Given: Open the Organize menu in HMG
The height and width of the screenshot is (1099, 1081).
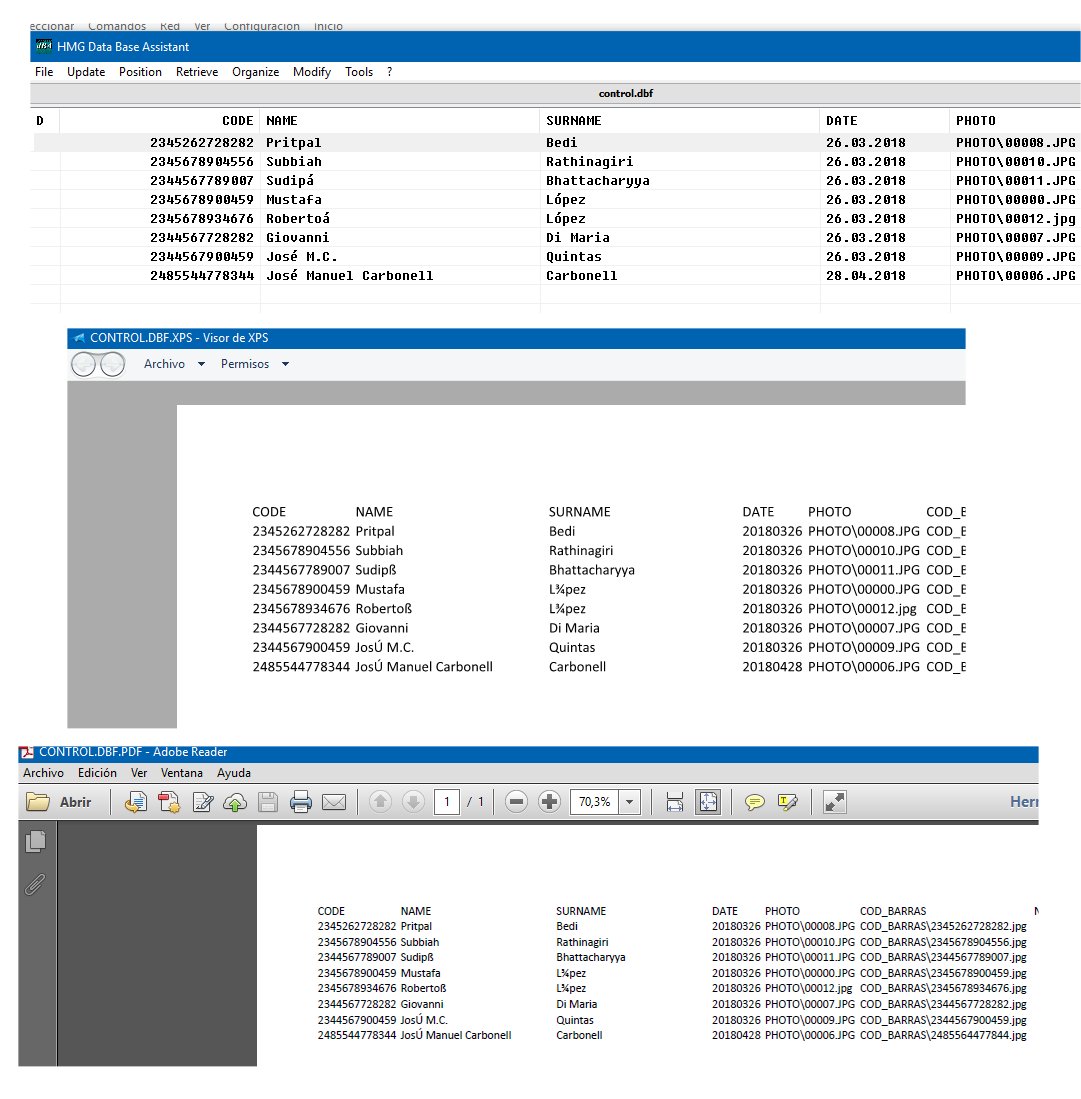Looking at the screenshot, I should tap(256, 72).
